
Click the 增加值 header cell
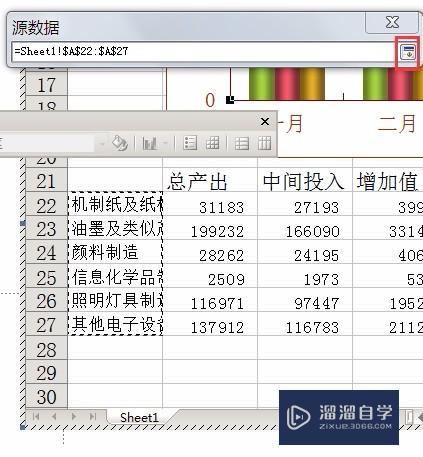pyautogui.click(x=388, y=180)
